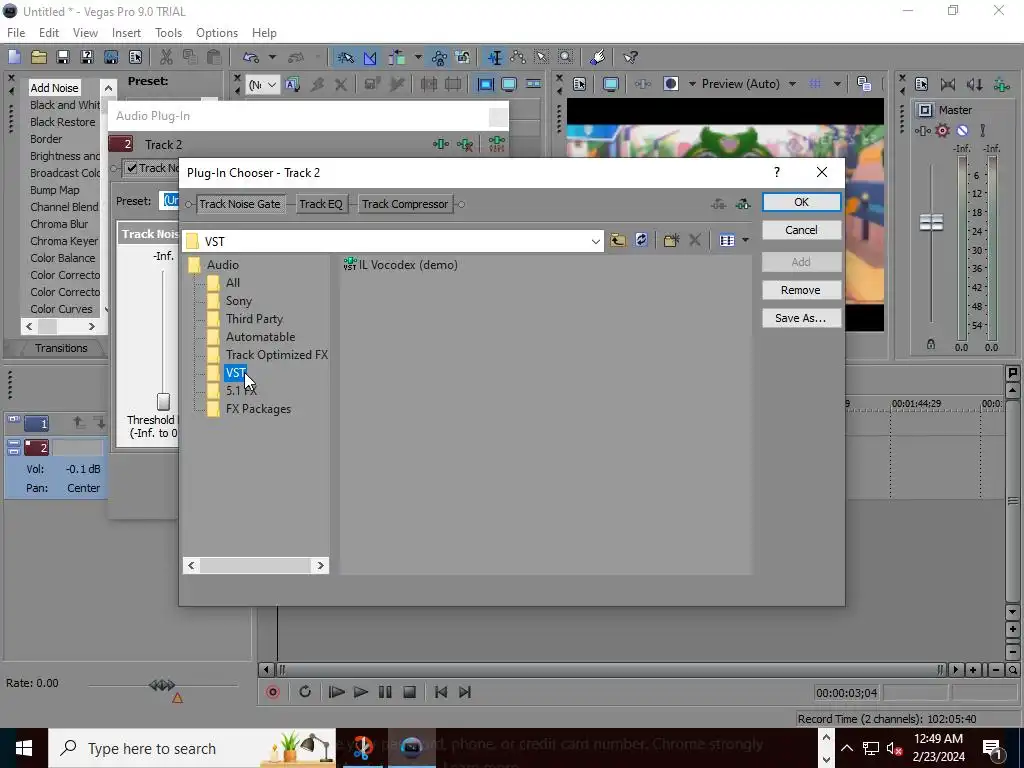Click Up One Level folder icon
1024x768 pixels.
pyautogui.click(x=618, y=240)
